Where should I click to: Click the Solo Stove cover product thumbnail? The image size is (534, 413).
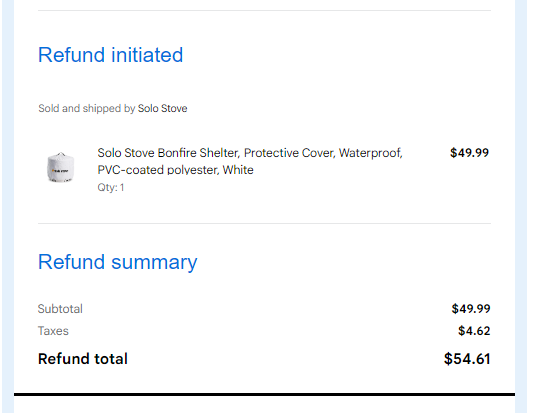click(60, 167)
